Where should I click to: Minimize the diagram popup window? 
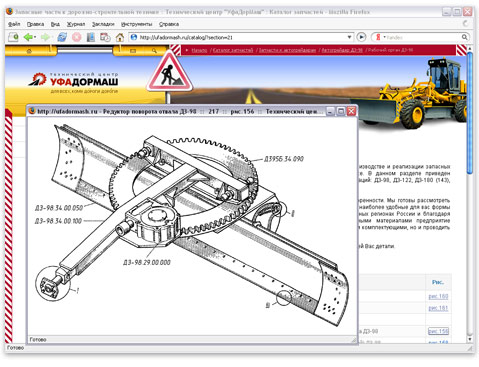330,111
